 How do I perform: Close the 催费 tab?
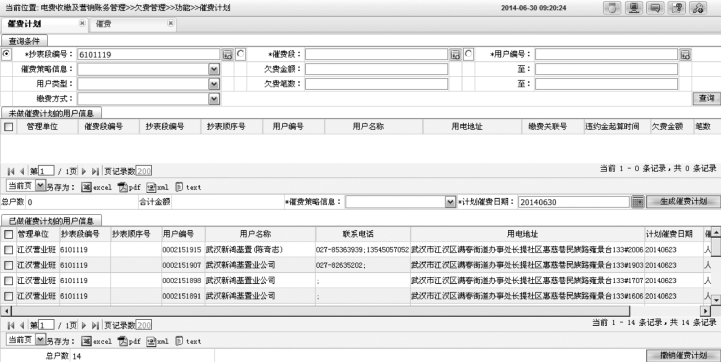[x=171, y=23]
